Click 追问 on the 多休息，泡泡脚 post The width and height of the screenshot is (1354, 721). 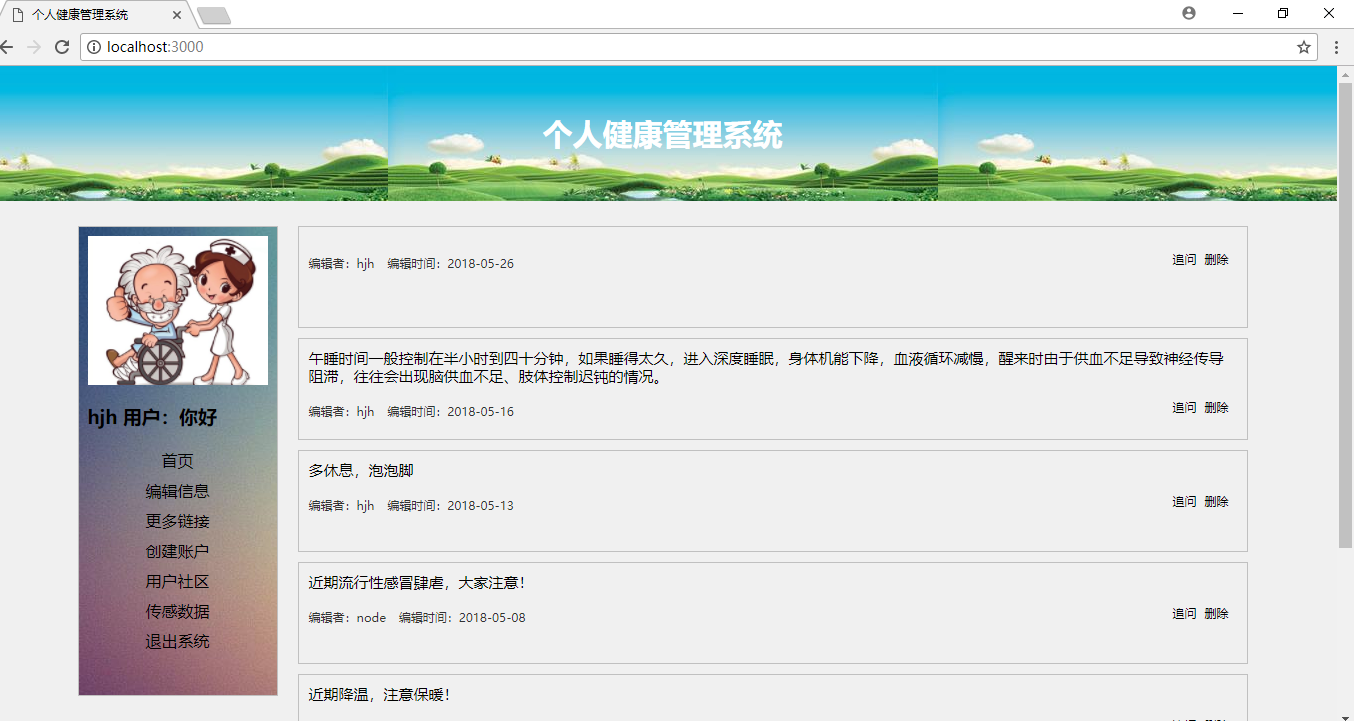tap(1184, 502)
